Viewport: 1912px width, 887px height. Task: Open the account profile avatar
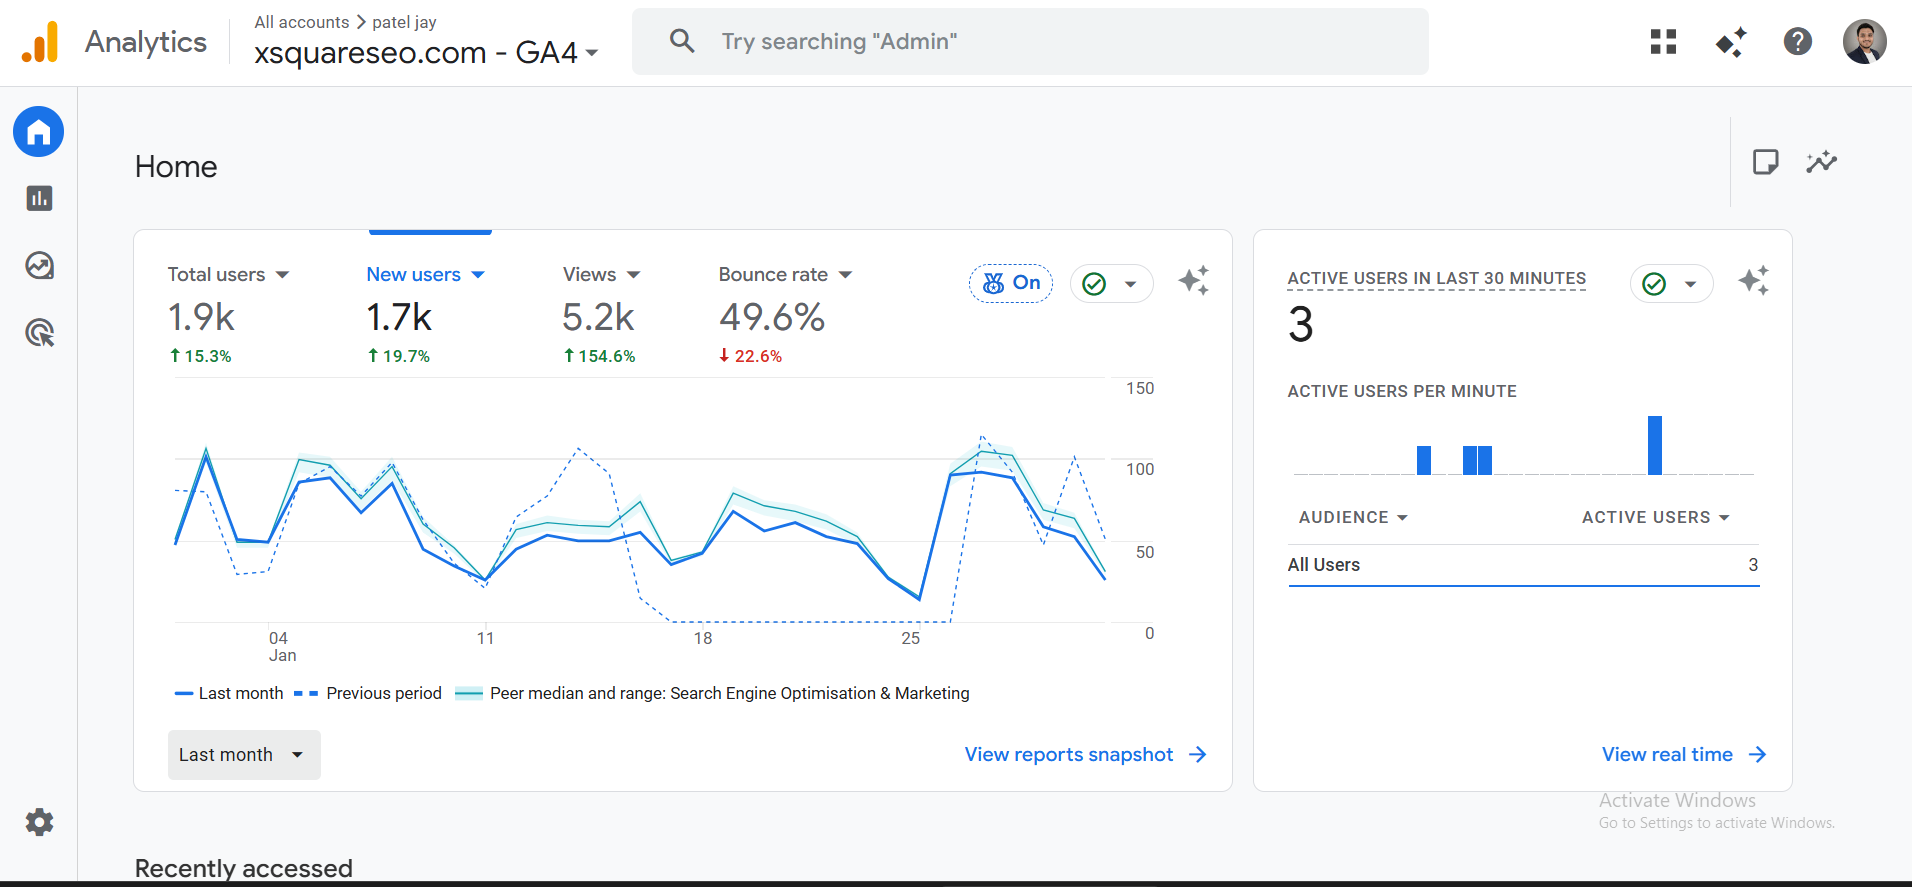1864,42
